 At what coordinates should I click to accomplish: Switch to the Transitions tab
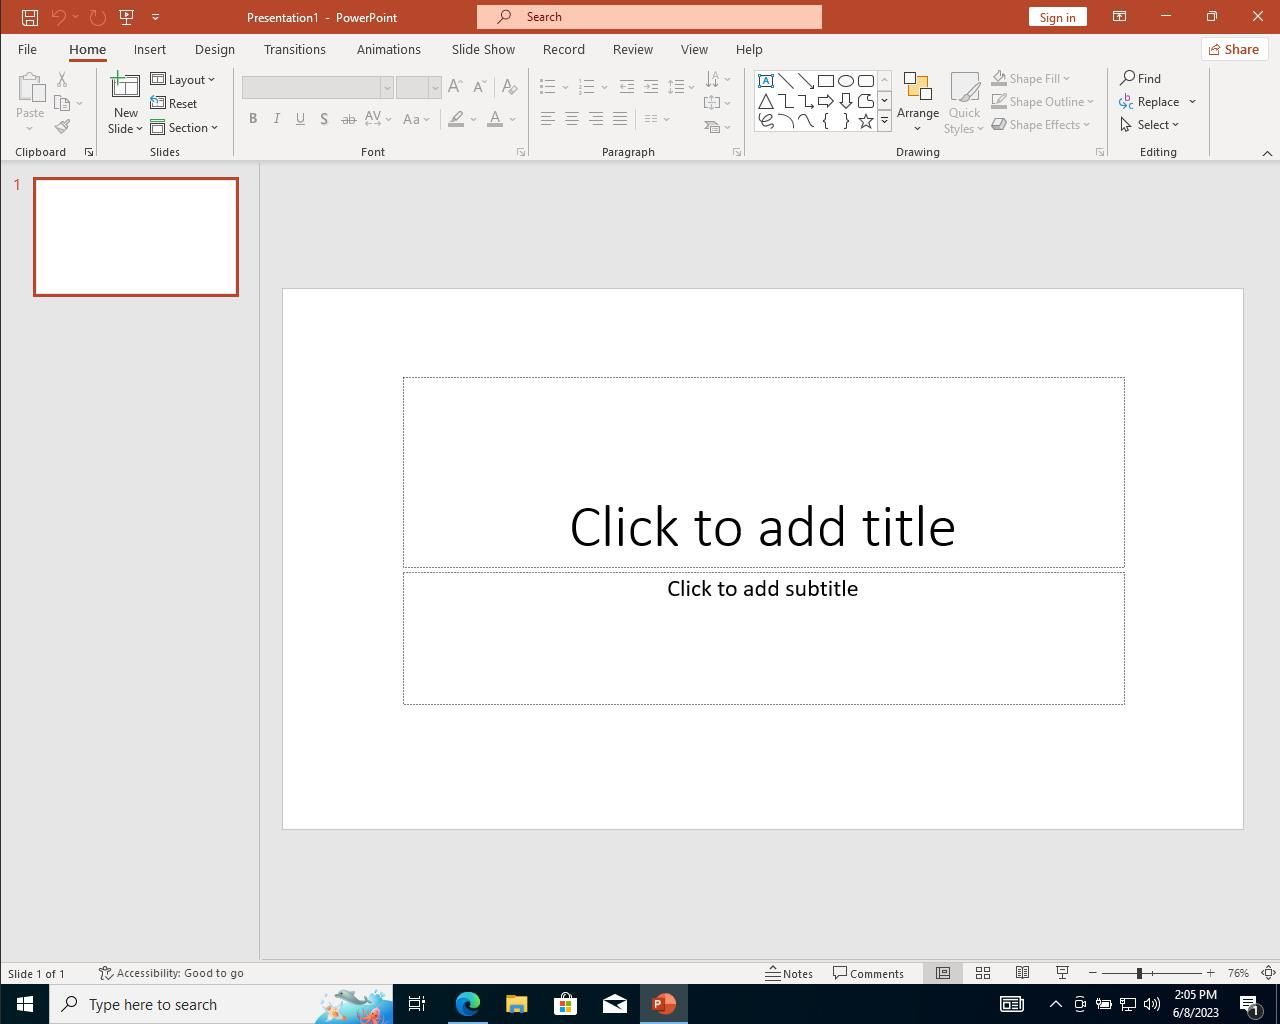[x=294, y=49]
